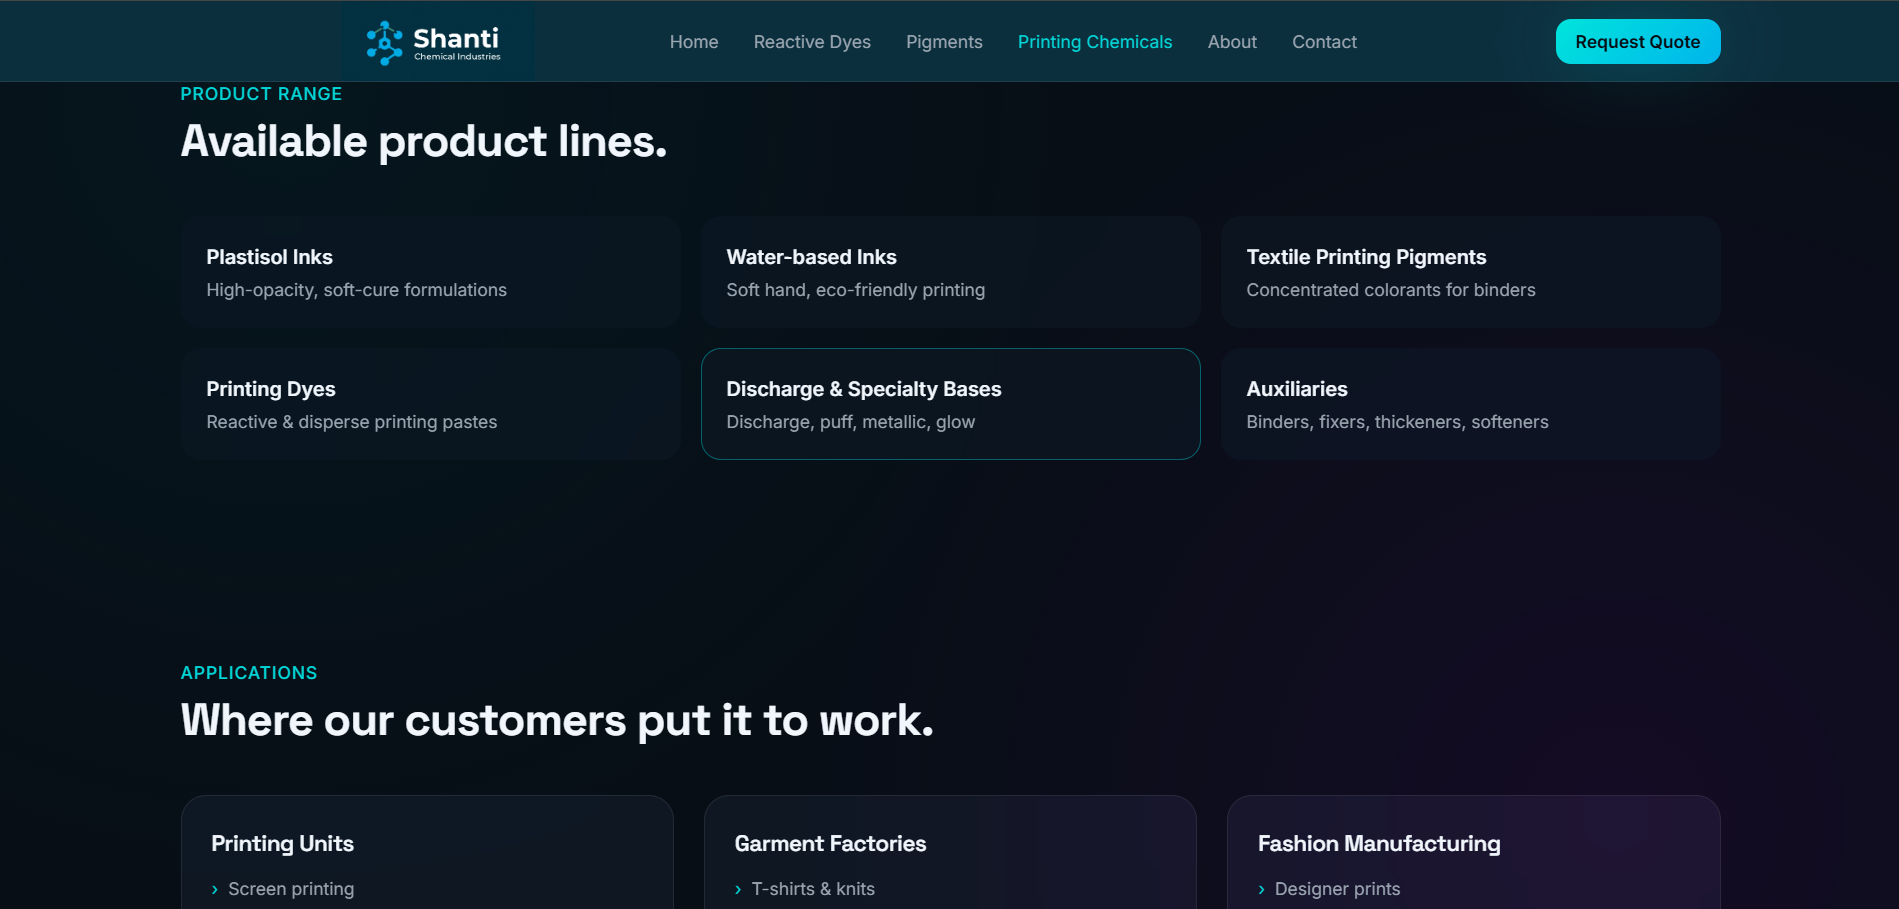Click the Request Quote button

pyautogui.click(x=1638, y=42)
